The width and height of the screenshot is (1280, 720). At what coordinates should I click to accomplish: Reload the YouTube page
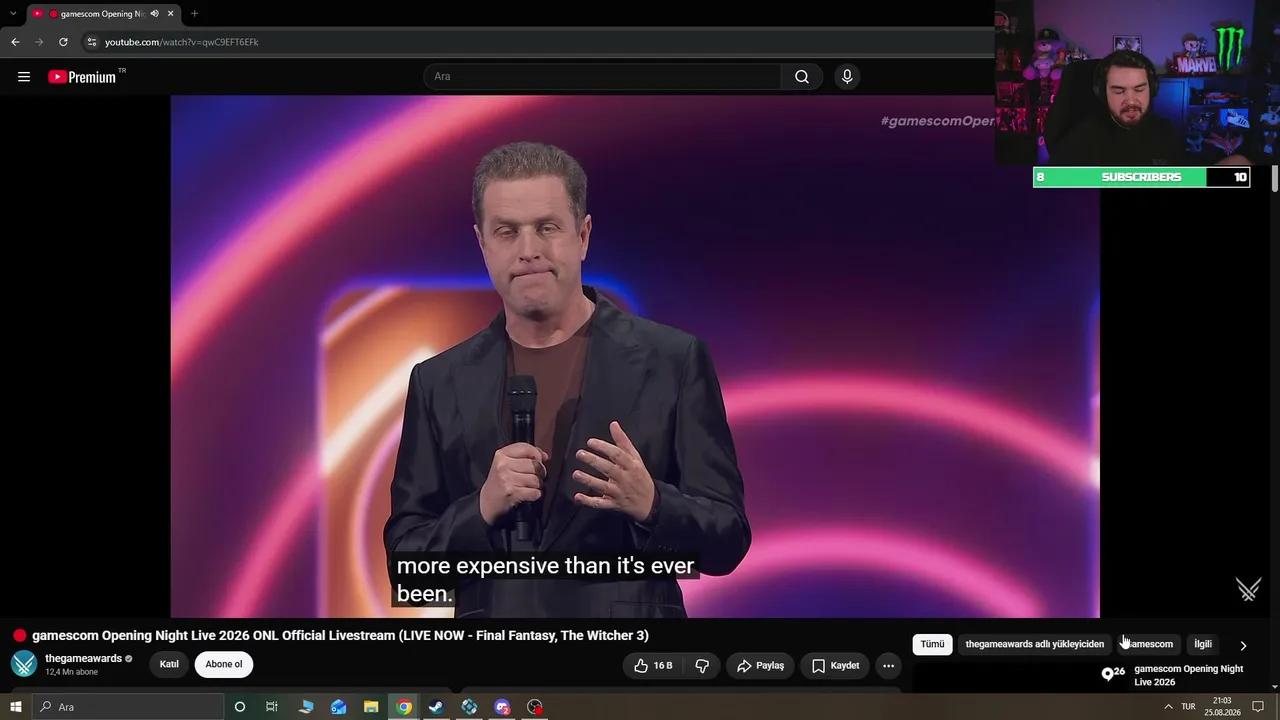63,42
